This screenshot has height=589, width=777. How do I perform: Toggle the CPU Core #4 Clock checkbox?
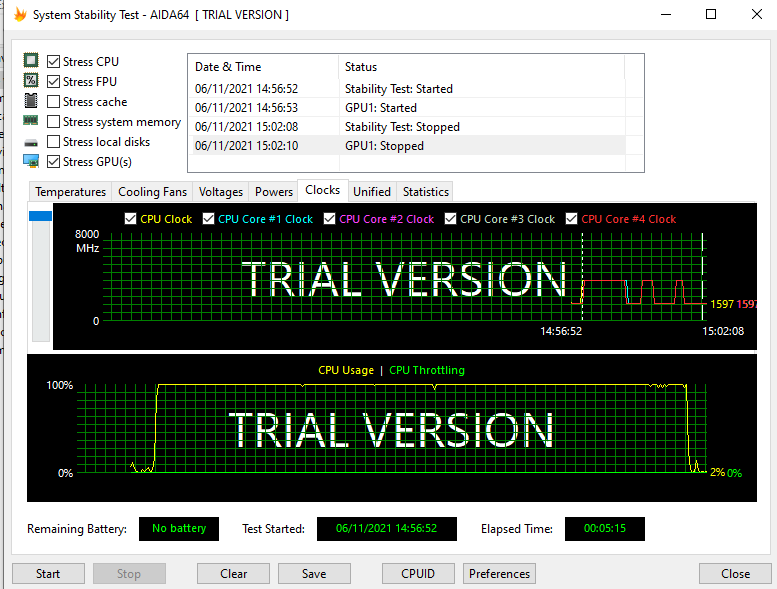pos(571,219)
